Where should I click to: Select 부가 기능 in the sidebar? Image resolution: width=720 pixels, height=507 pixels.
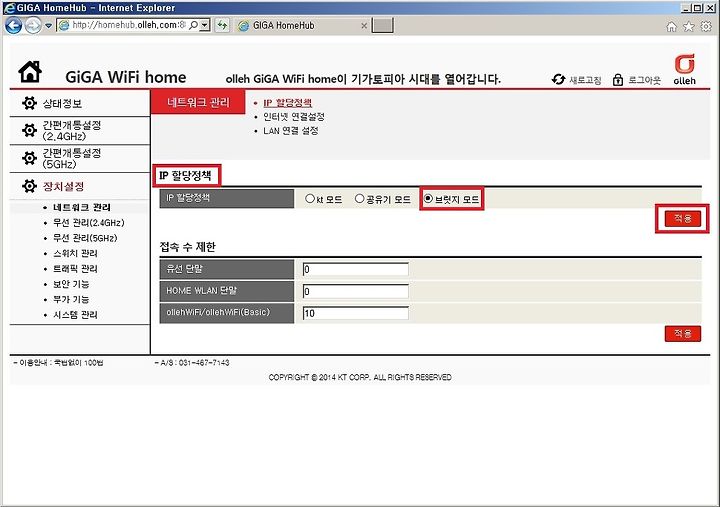[71, 299]
